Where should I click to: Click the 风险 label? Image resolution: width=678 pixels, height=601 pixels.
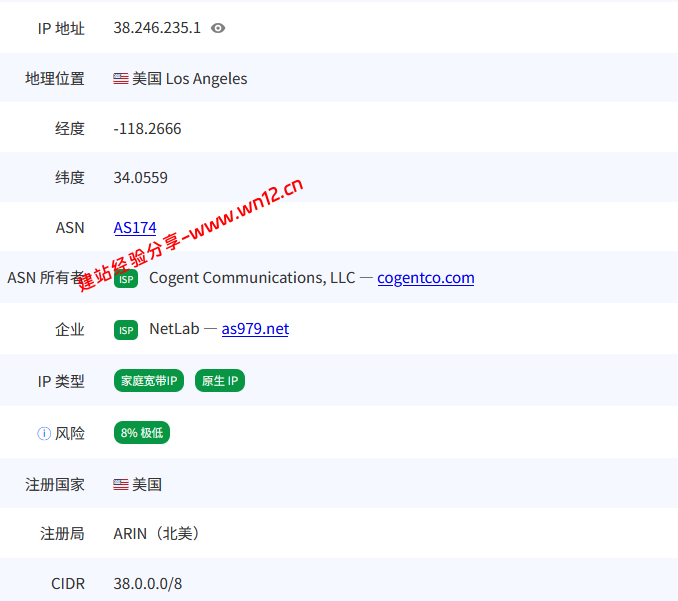(x=70, y=433)
